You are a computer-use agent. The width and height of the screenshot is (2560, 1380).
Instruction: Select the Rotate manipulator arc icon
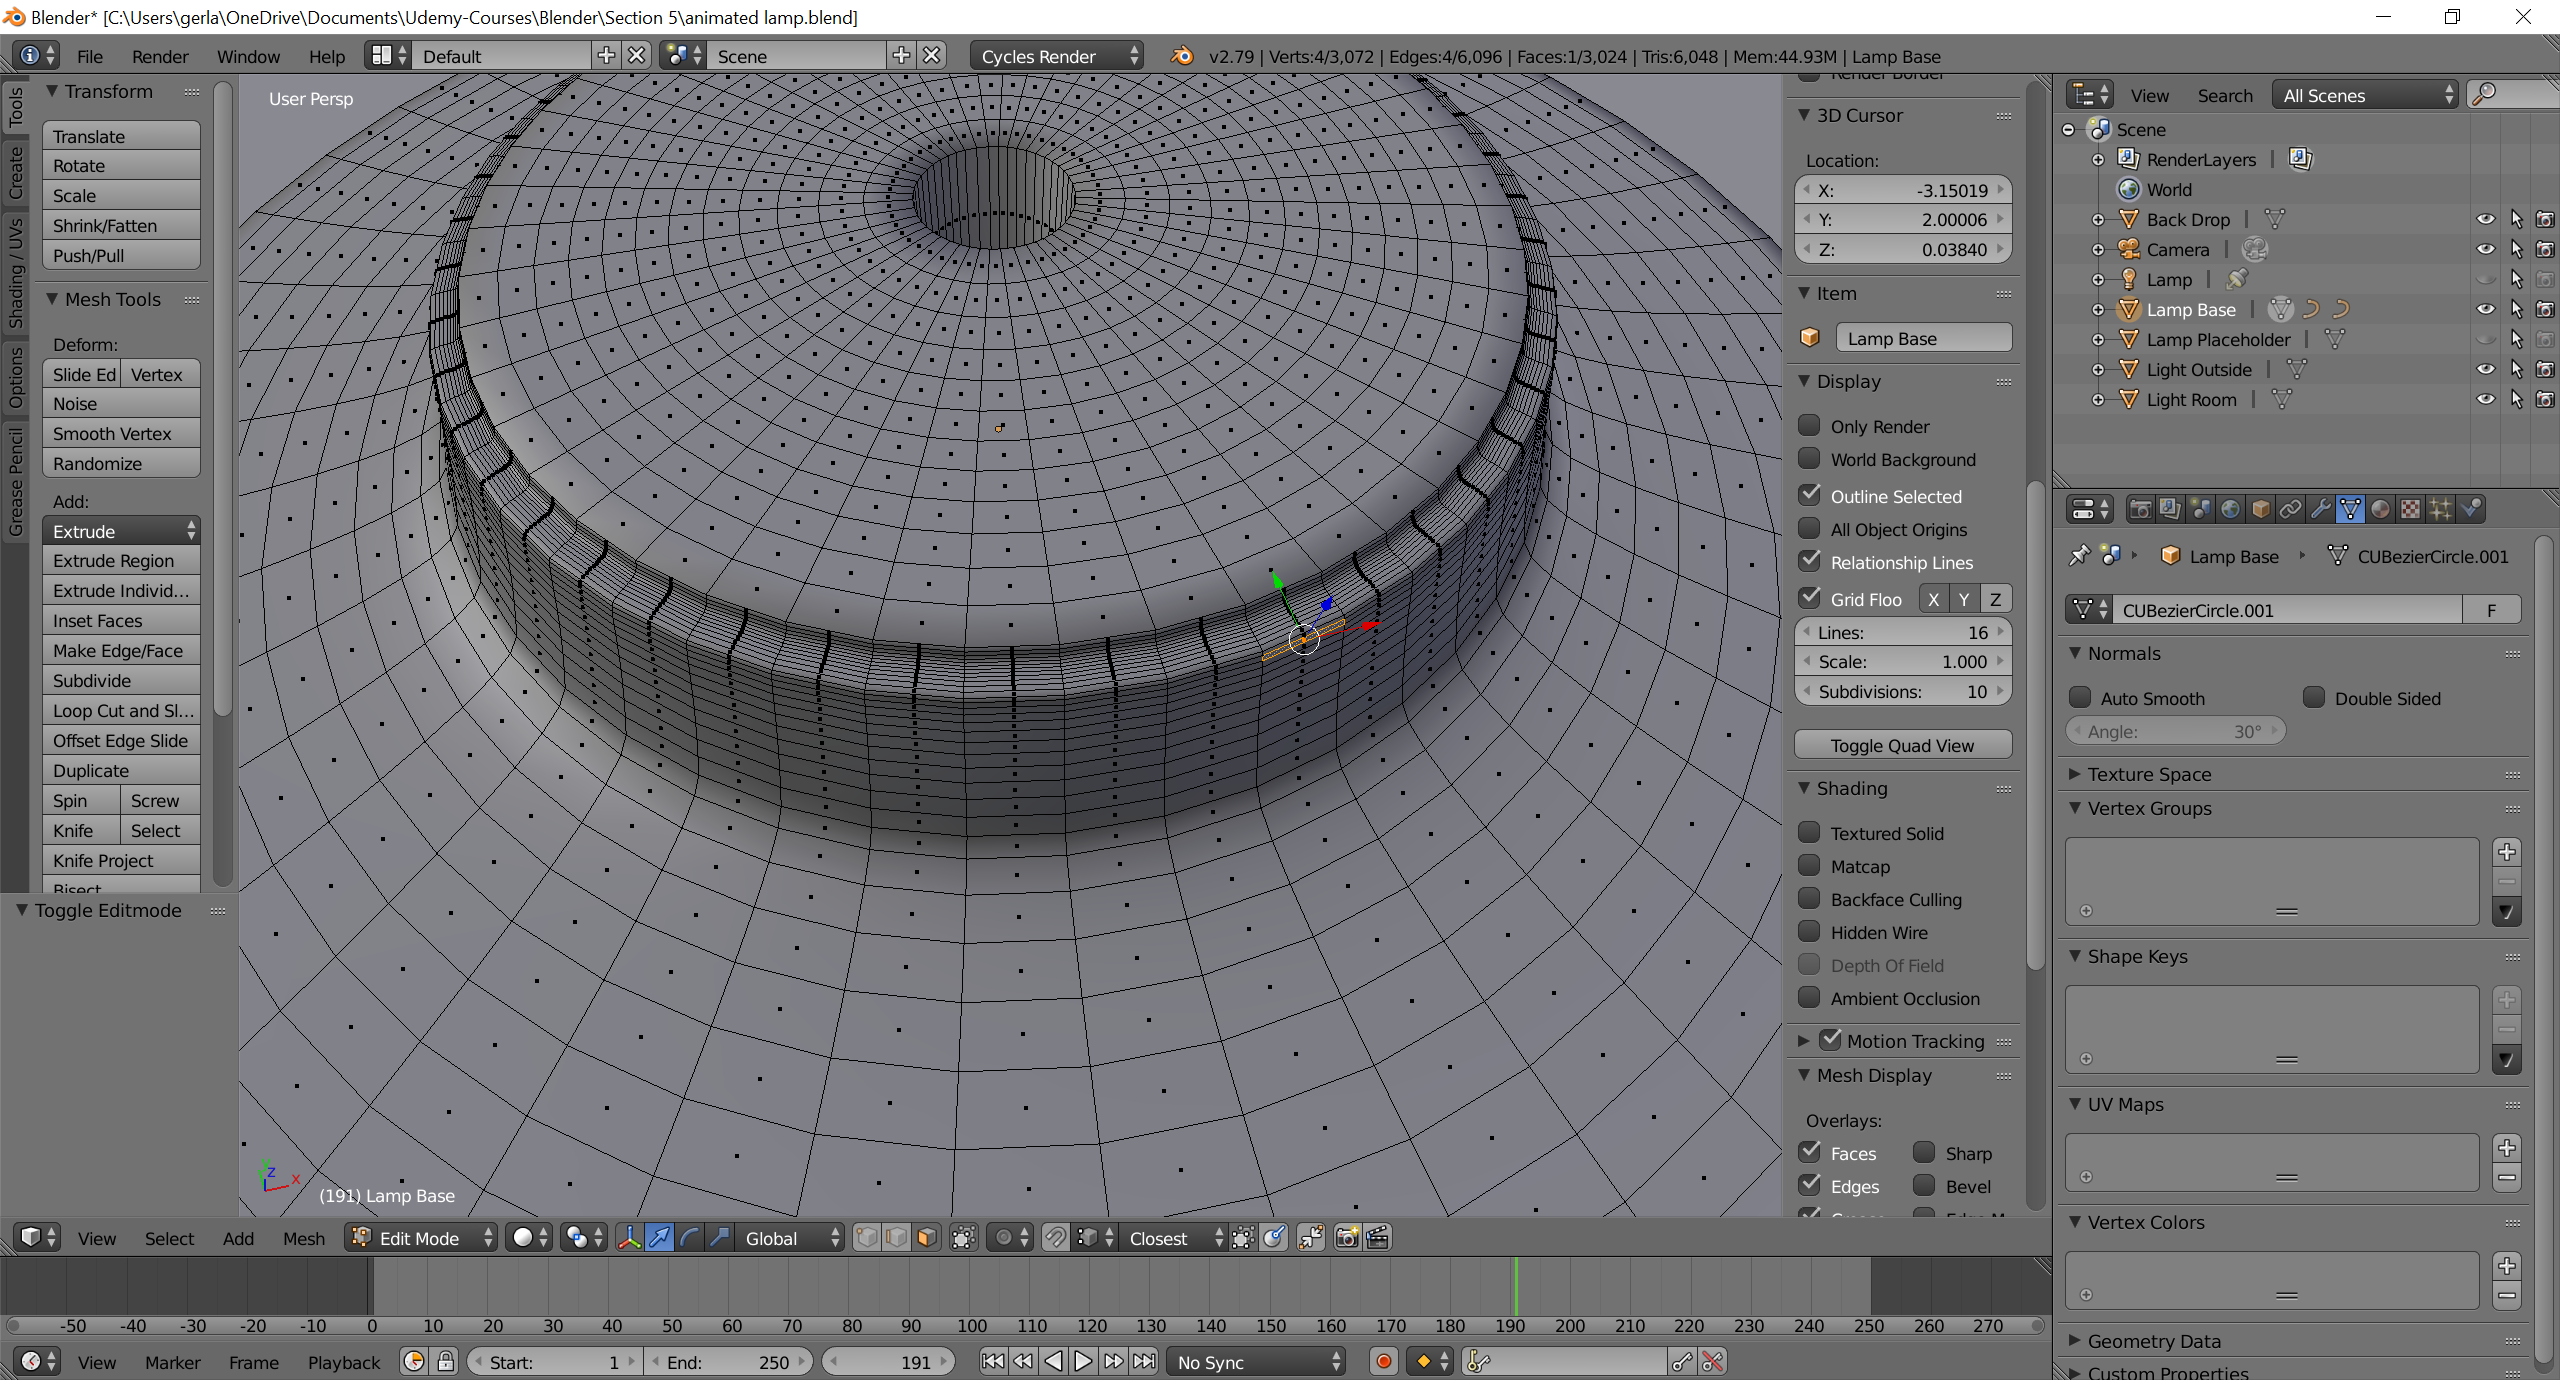coord(689,1238)
